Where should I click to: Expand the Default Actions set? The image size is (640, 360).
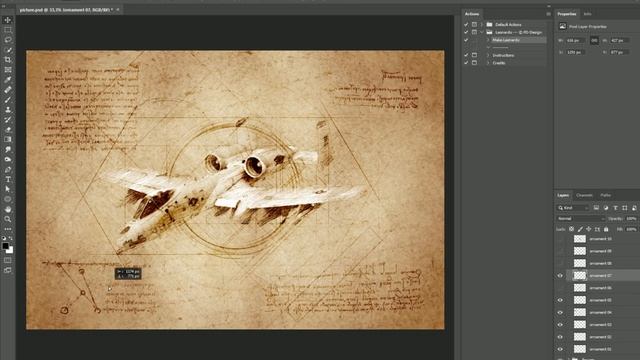[482, 24]
